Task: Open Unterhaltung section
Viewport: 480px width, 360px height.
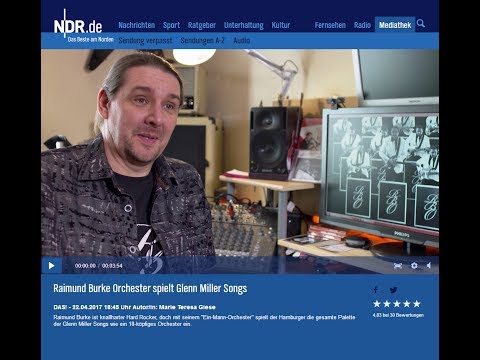Action: [x=244, y=25]
